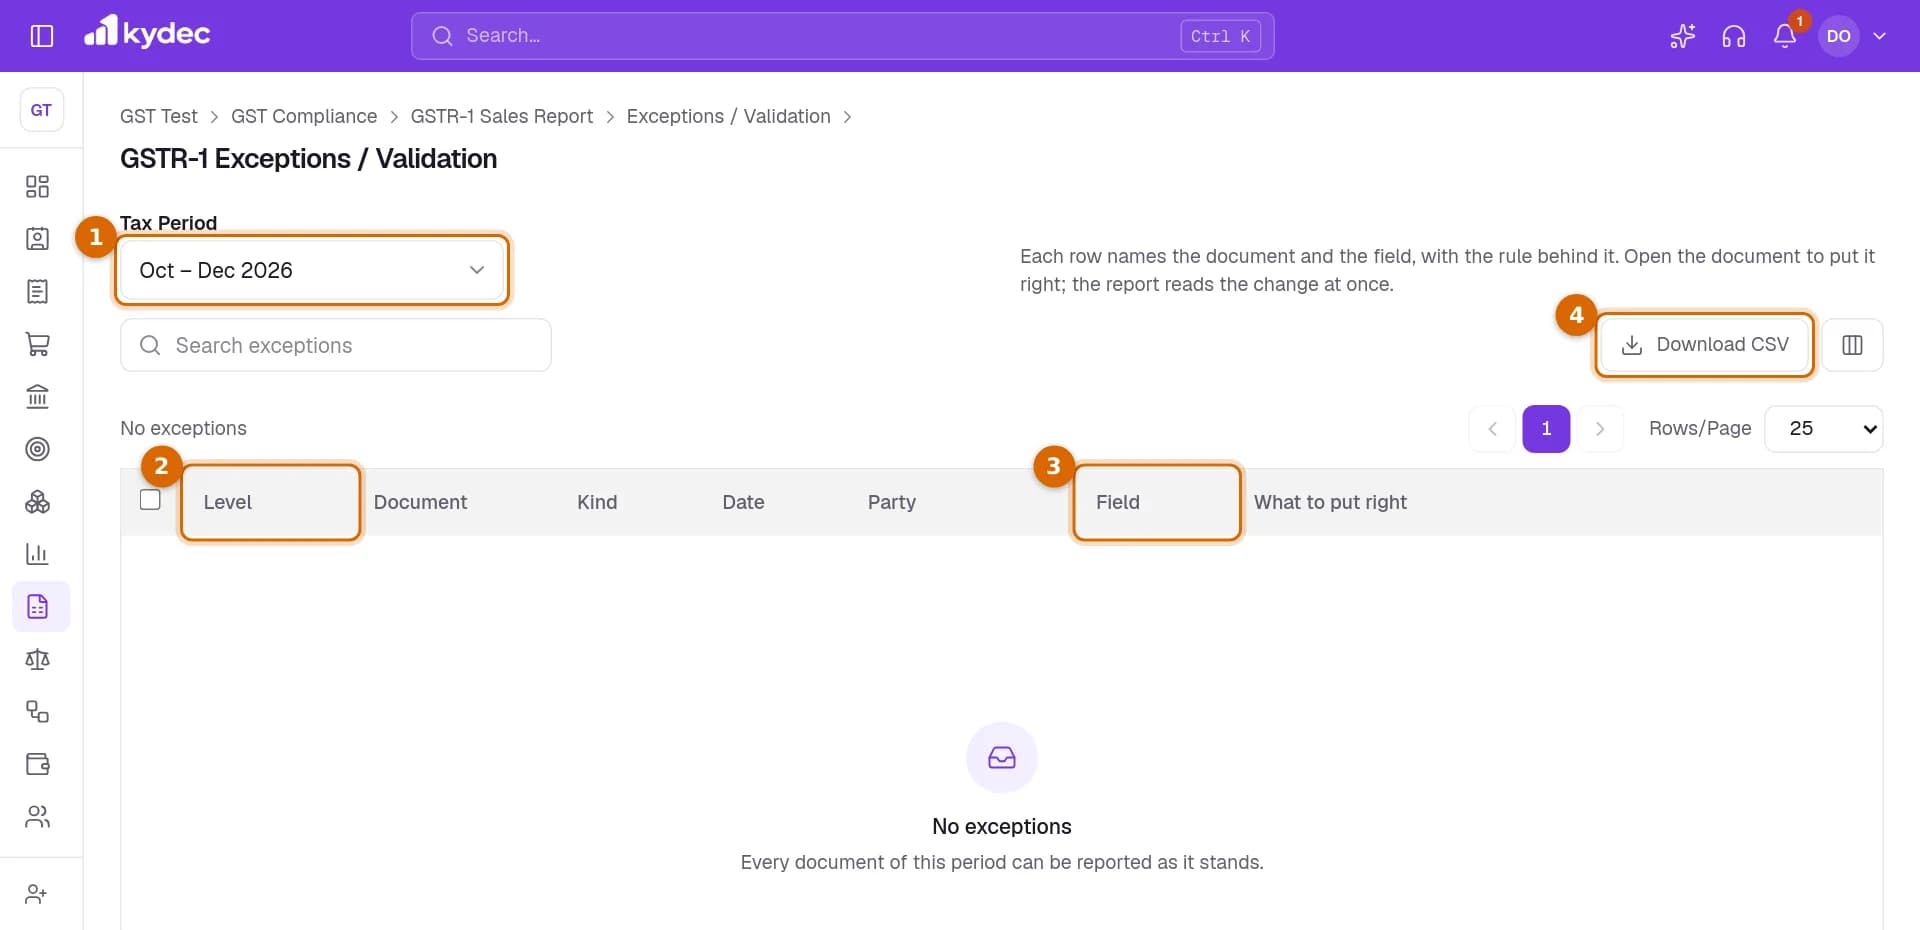Select page 1 in pagination
The image size is (1920, 930).
(1546, 429)
